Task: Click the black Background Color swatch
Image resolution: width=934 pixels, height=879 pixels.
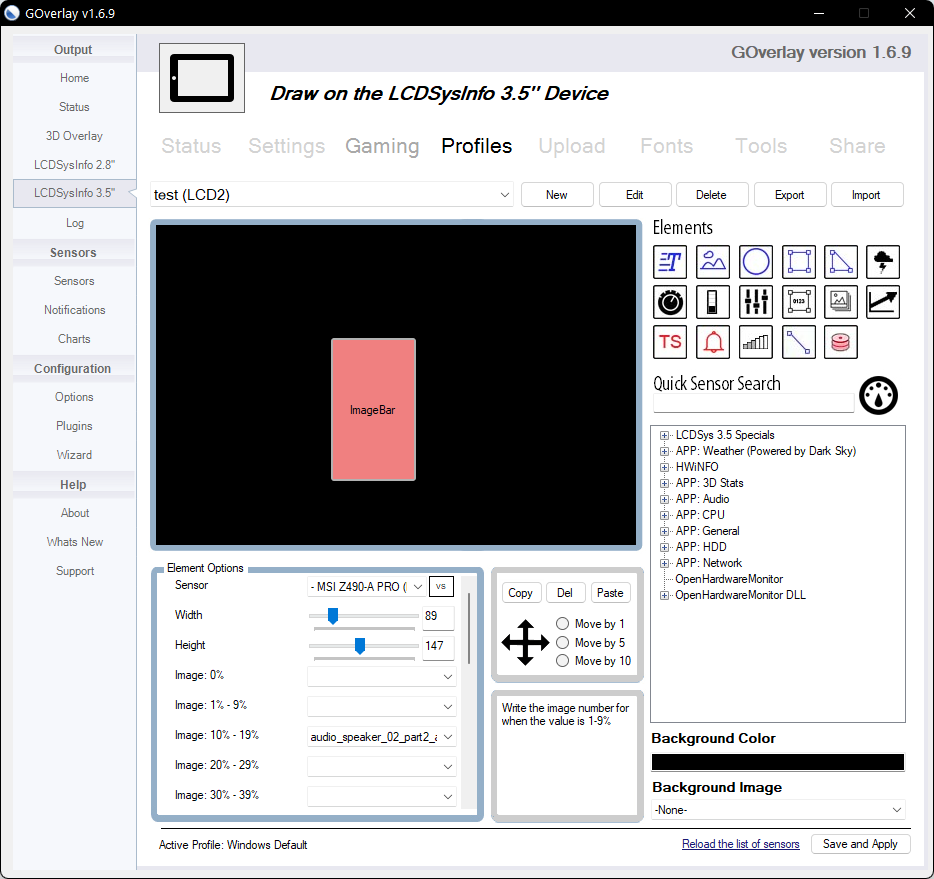Action: tap(778, 762)
